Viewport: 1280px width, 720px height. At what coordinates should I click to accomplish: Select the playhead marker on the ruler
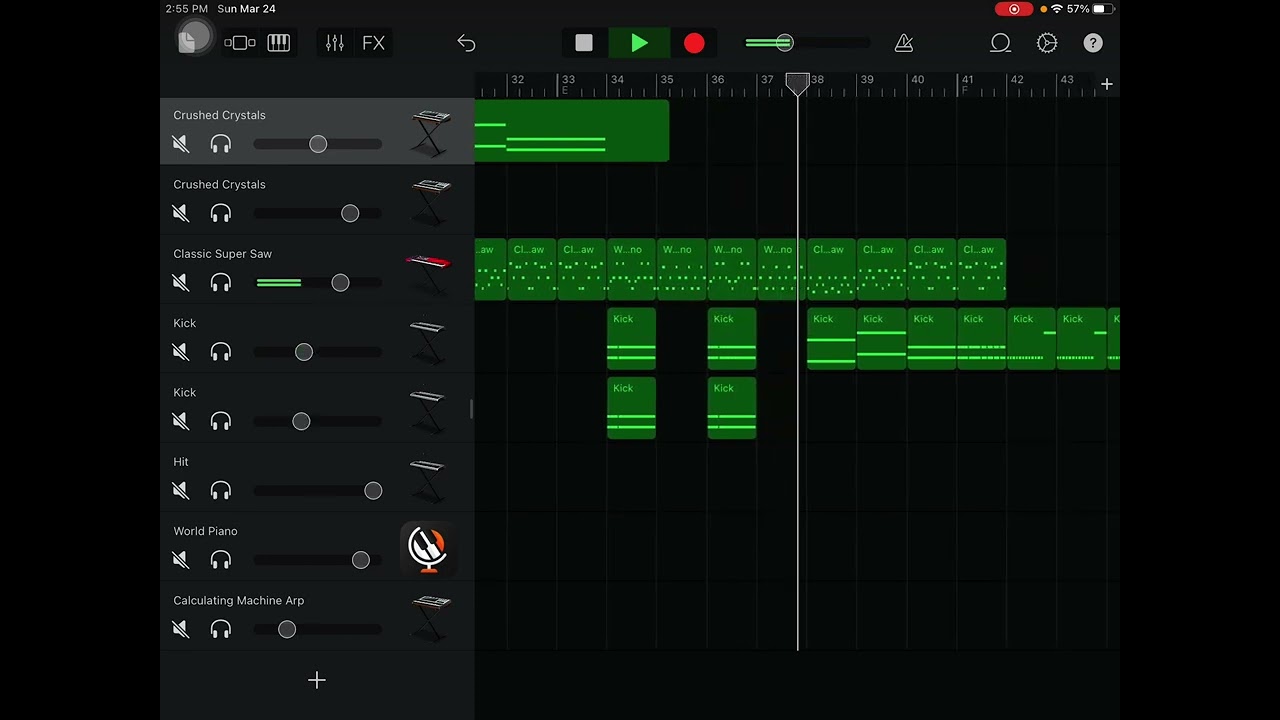797,84
